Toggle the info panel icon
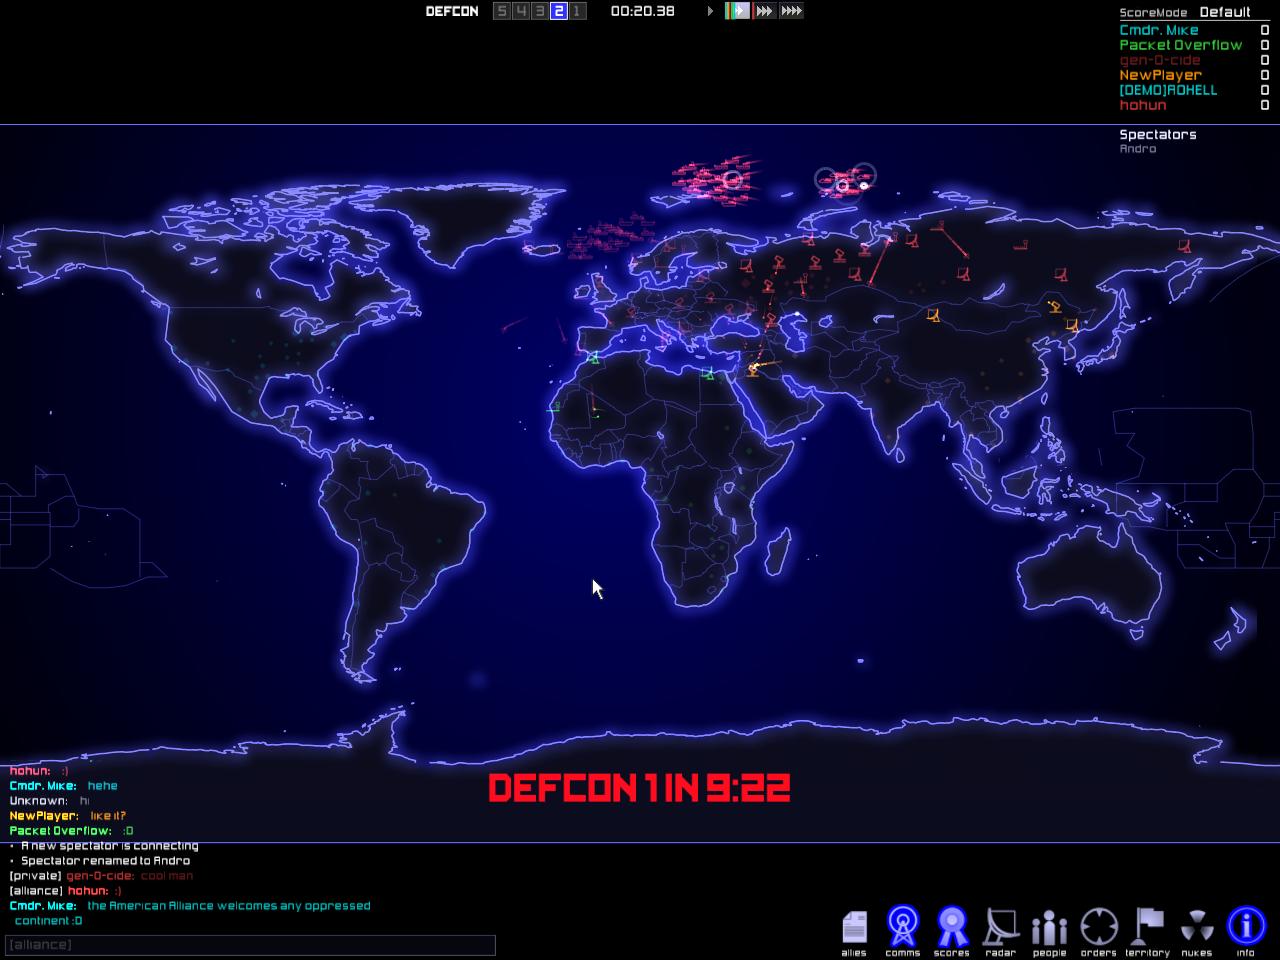This screenshot has width=1280, height=960. [x=1246, y=928]
